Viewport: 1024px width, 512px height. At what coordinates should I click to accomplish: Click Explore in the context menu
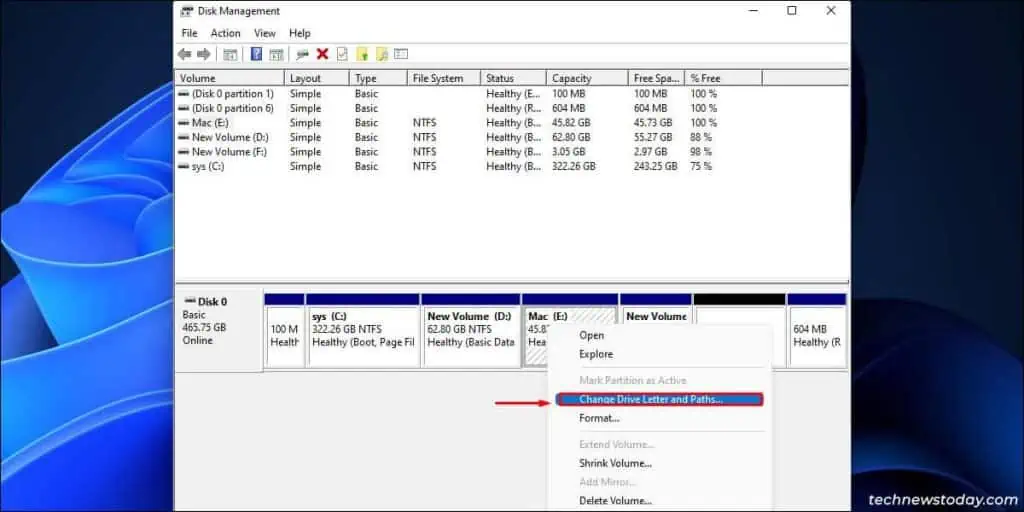596,354
